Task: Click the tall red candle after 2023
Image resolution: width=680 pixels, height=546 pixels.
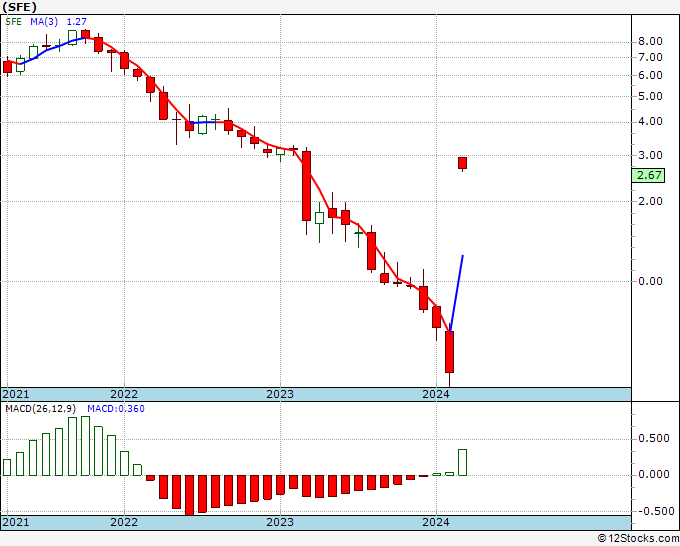Action: (306, 186)
